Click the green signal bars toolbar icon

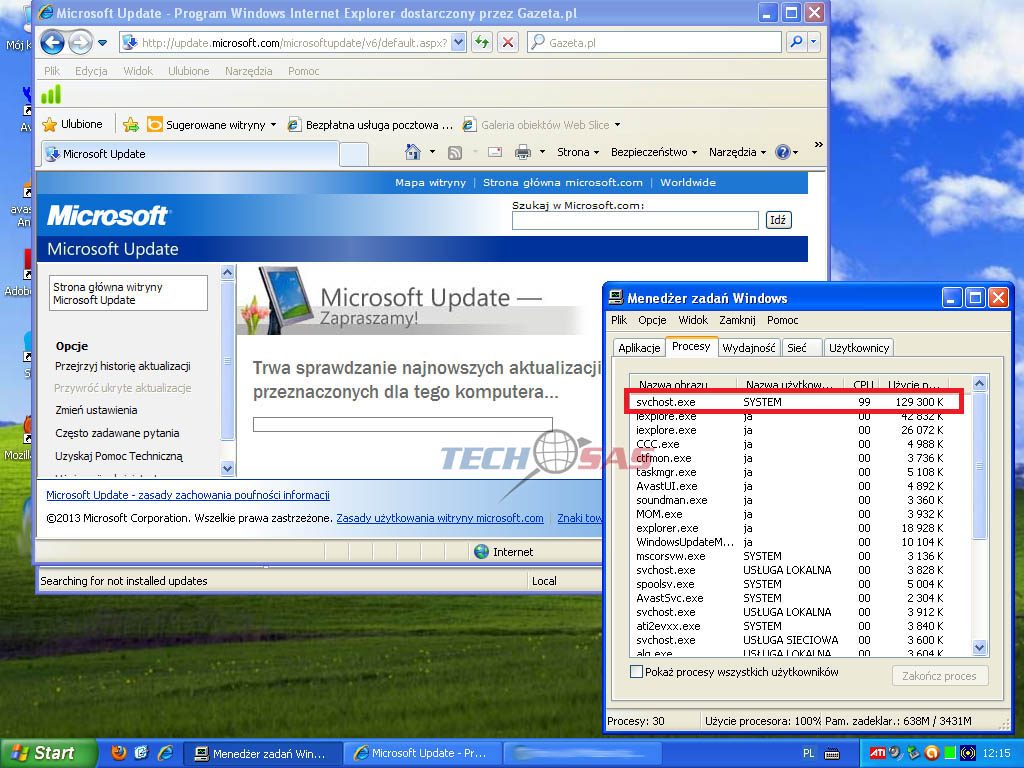pos(51,95)
